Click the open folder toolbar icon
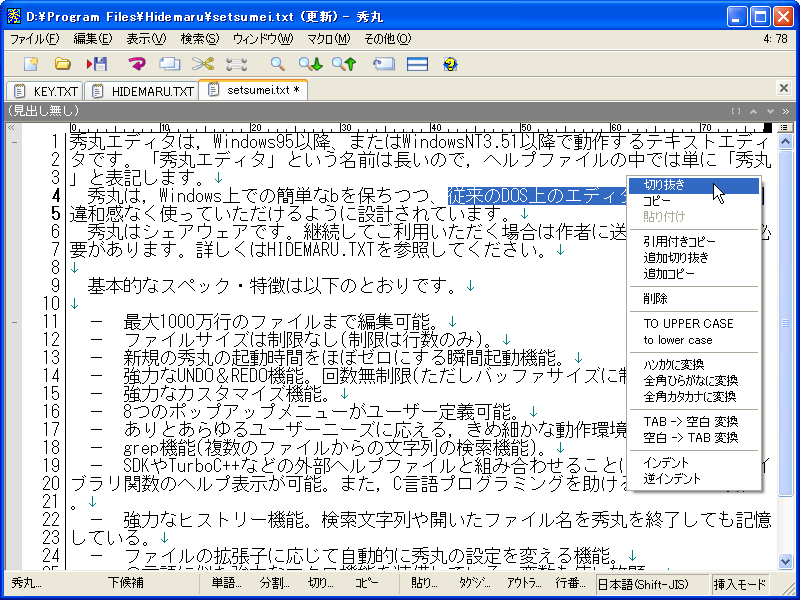Viewport: 800px width, 600px height. pos(63,64)
